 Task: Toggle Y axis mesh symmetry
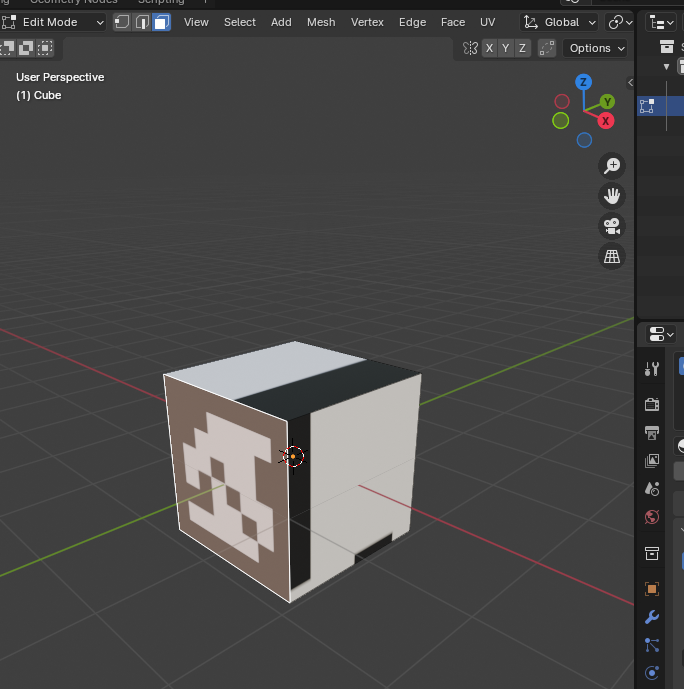click(506, 48)
